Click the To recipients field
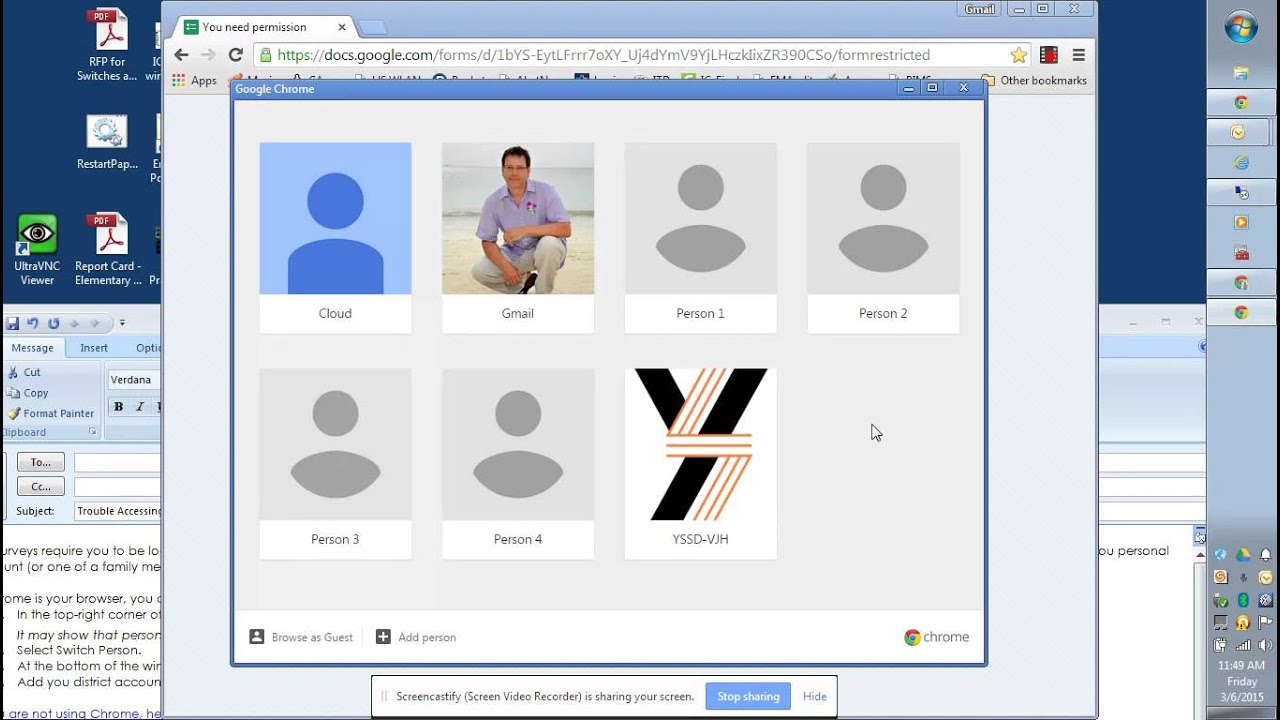 point(118,462)
